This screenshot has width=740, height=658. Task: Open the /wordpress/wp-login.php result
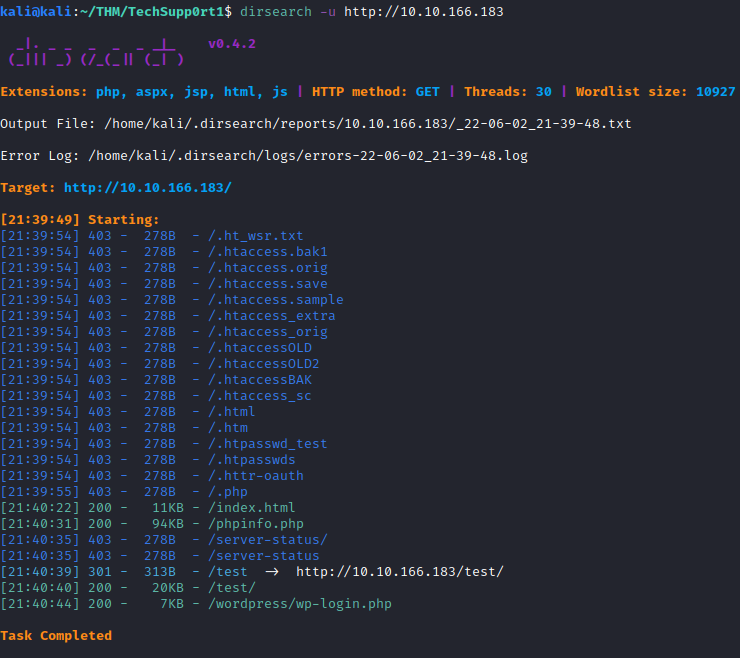tap(299, 604)
